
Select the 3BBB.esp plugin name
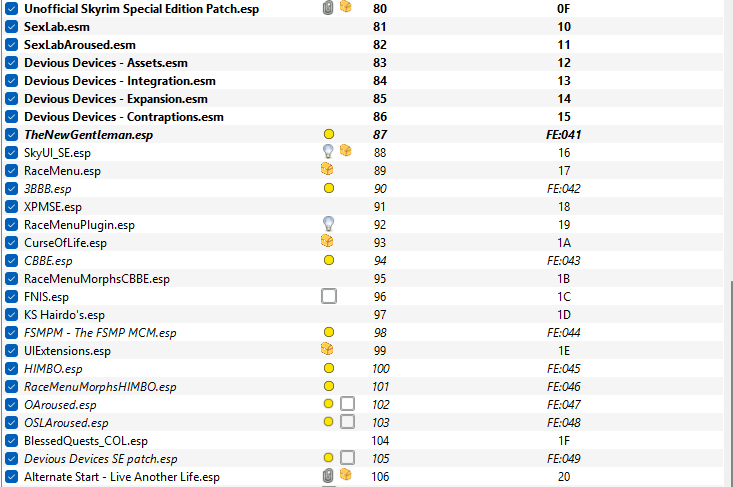48,189
